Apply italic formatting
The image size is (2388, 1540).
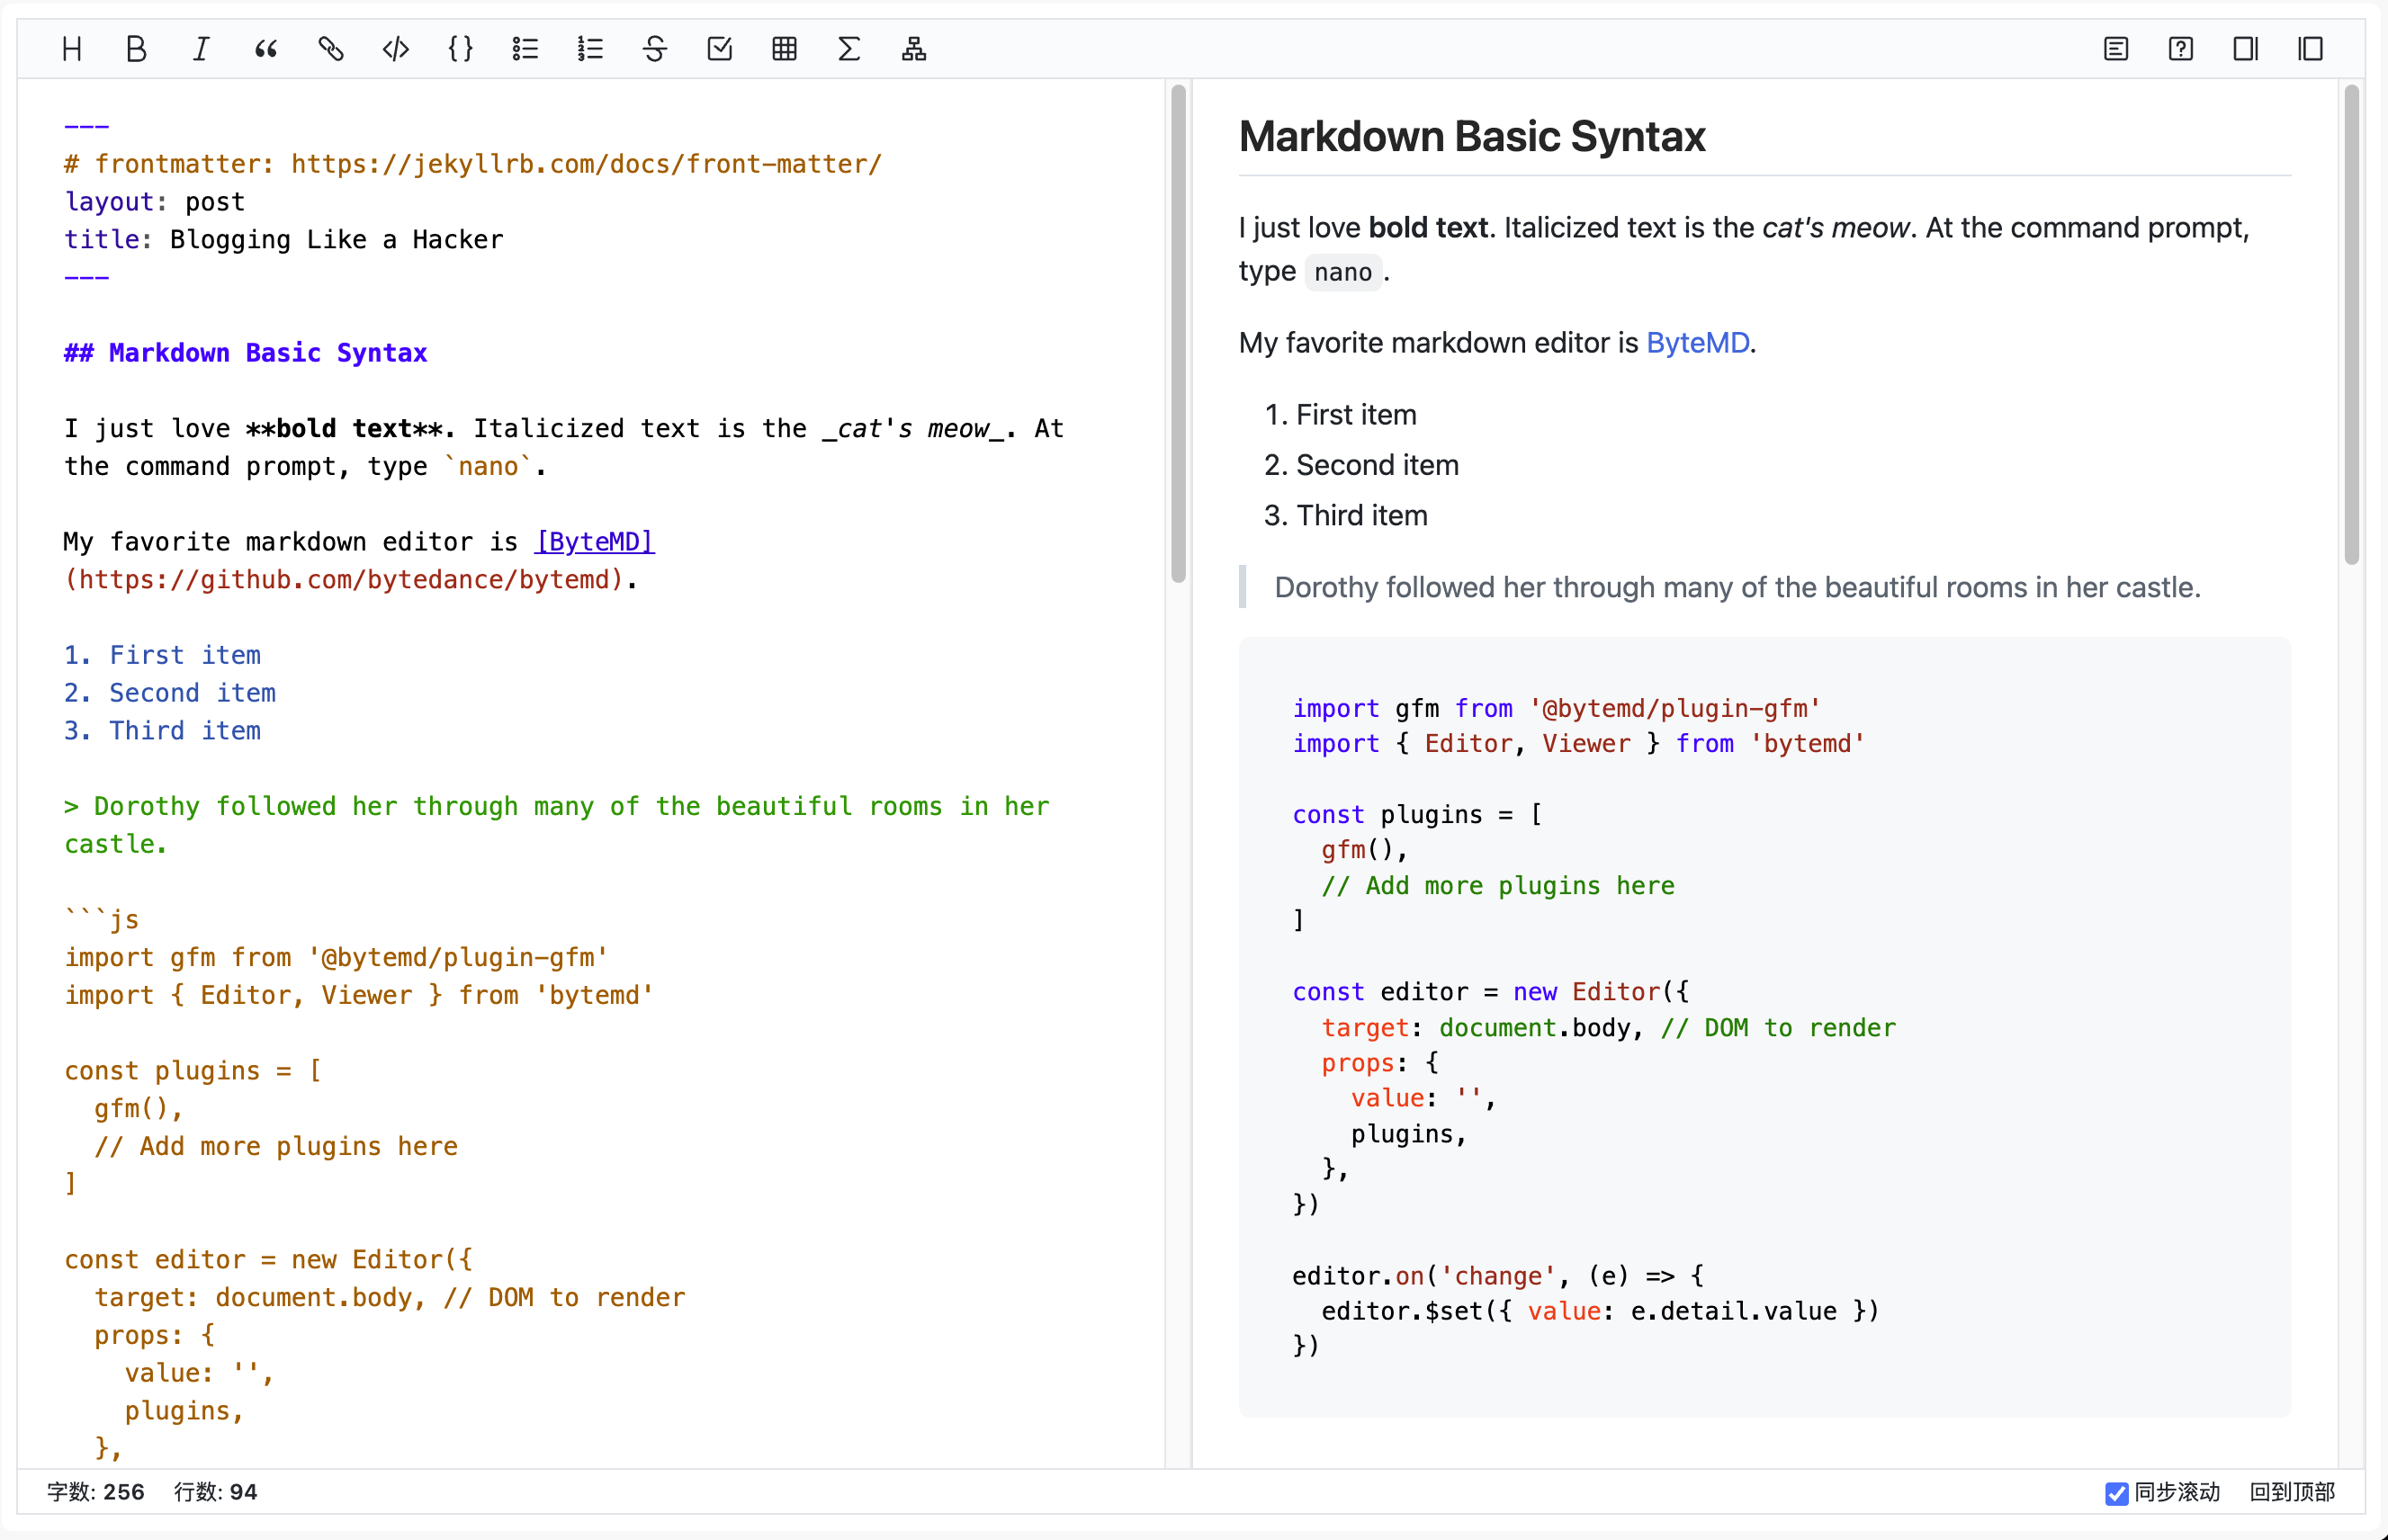201,48
